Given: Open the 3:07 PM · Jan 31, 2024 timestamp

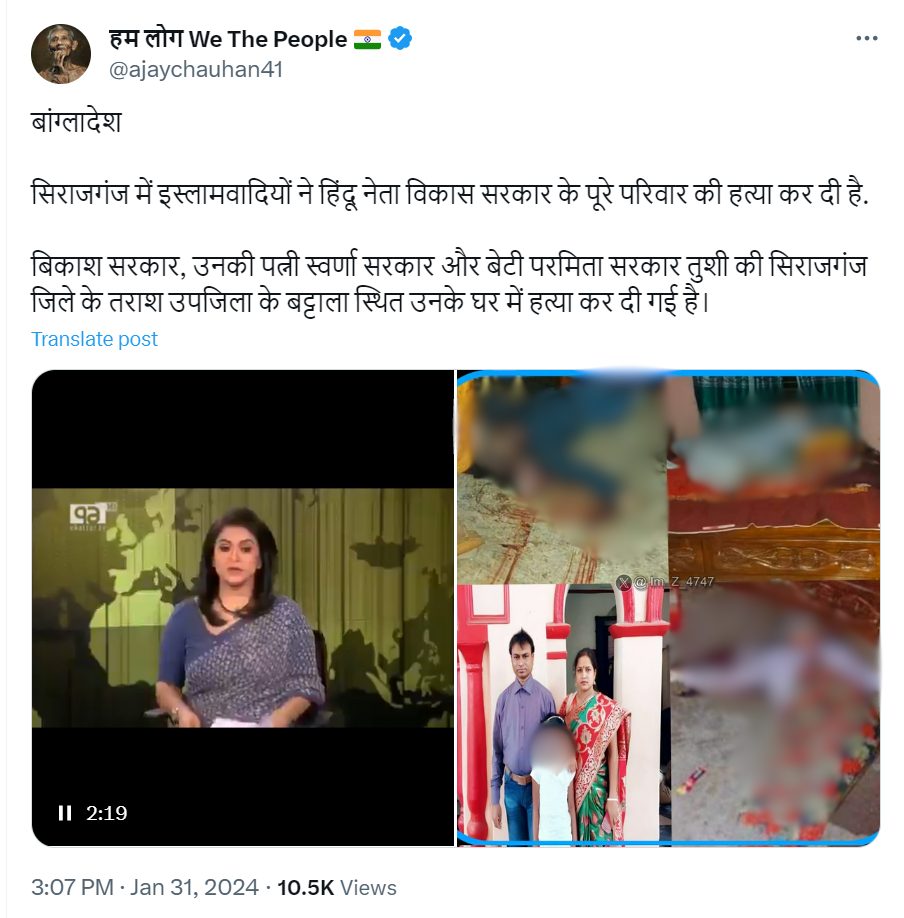Looking at the screenshot, I should pos(145,888).
